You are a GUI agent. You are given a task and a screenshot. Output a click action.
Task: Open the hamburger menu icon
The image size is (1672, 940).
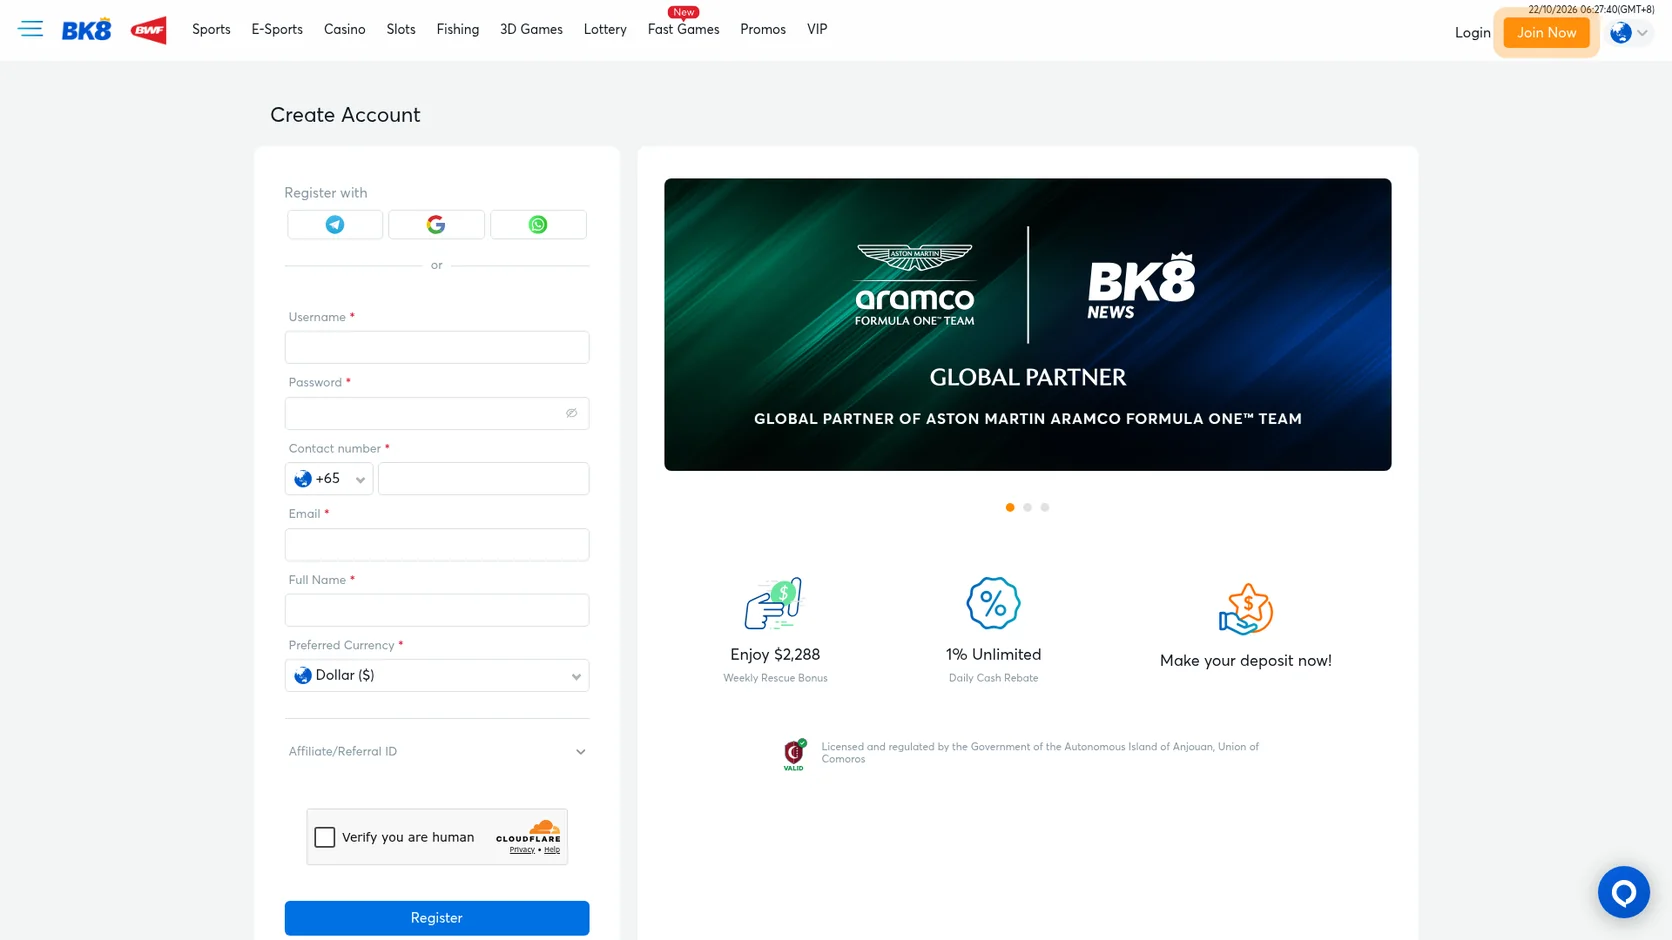[31, 29]
